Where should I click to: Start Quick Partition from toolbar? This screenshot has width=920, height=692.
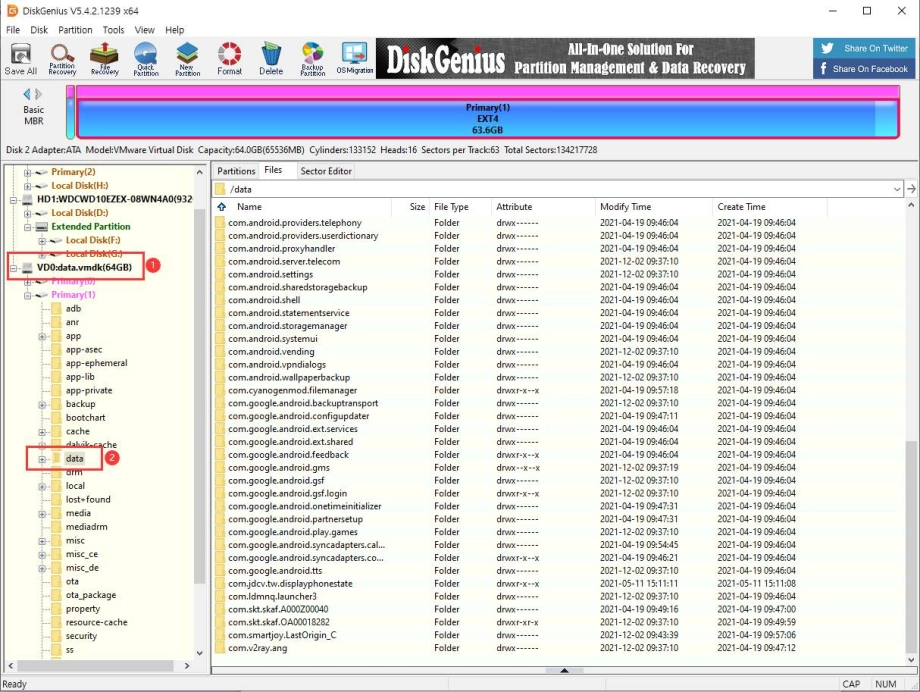[146, 59]
